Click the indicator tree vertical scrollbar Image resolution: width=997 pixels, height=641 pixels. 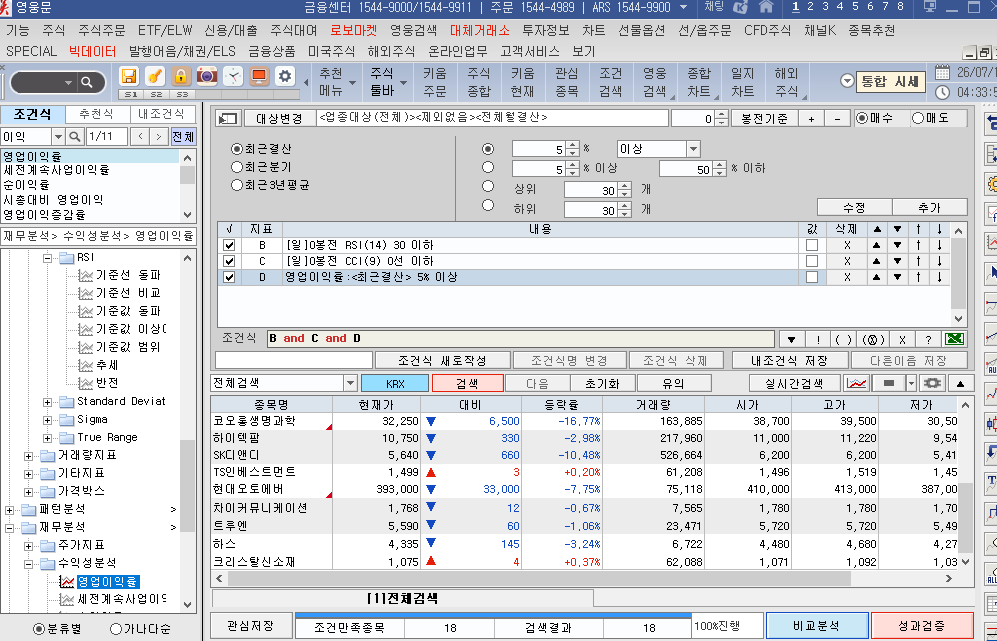(187, 486)
